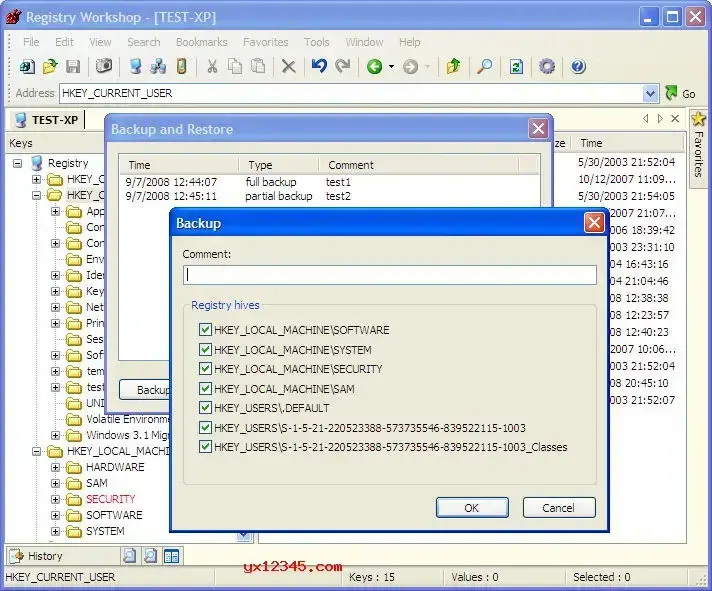Click the Refresh toolbar icon
The image size is (712, 591).
(x=516, y=67)
